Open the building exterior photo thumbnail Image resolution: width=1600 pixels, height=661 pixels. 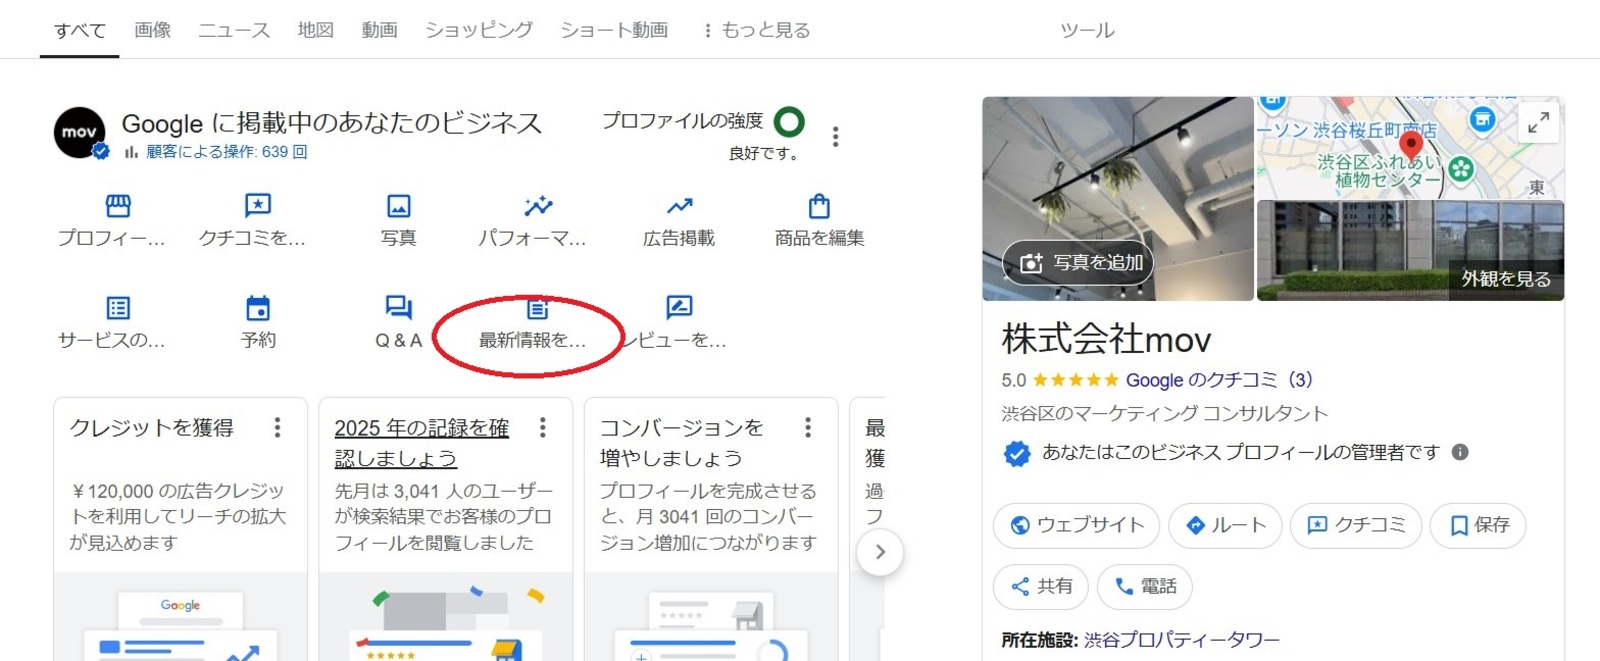1410,250
